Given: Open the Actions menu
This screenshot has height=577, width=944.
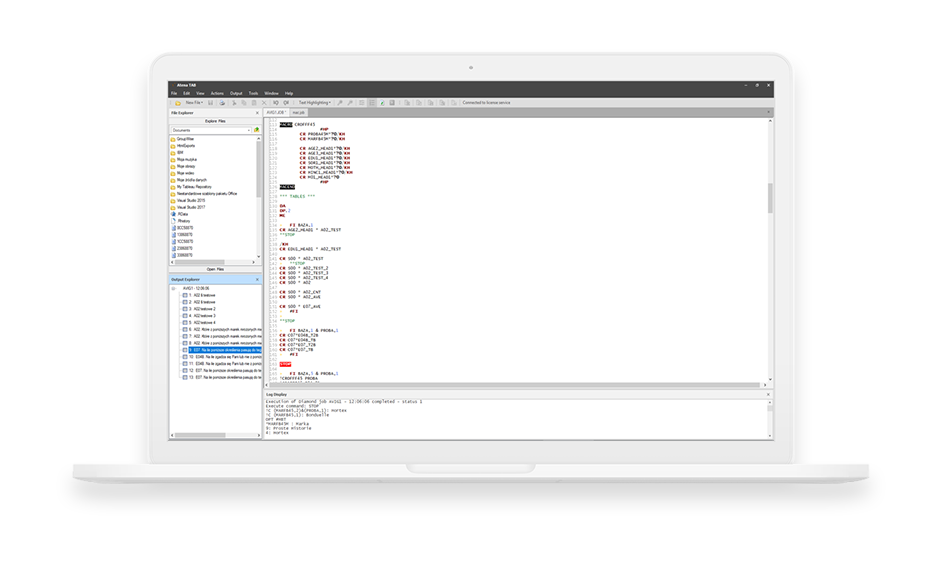Looking at the screenshot, I should click(217, 93).
